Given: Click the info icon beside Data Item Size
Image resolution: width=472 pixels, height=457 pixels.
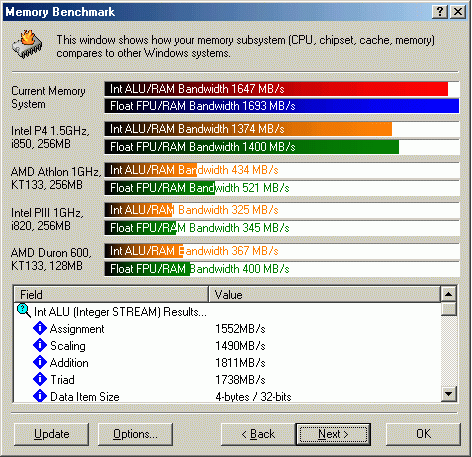Looking at the screenshot, I should click(x=40, y=396).
